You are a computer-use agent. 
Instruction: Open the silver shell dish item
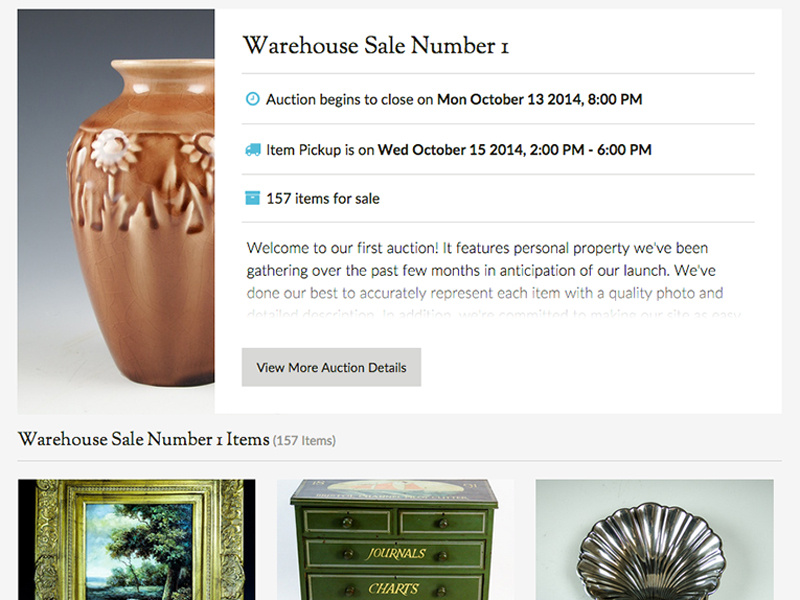click(655, 539)
